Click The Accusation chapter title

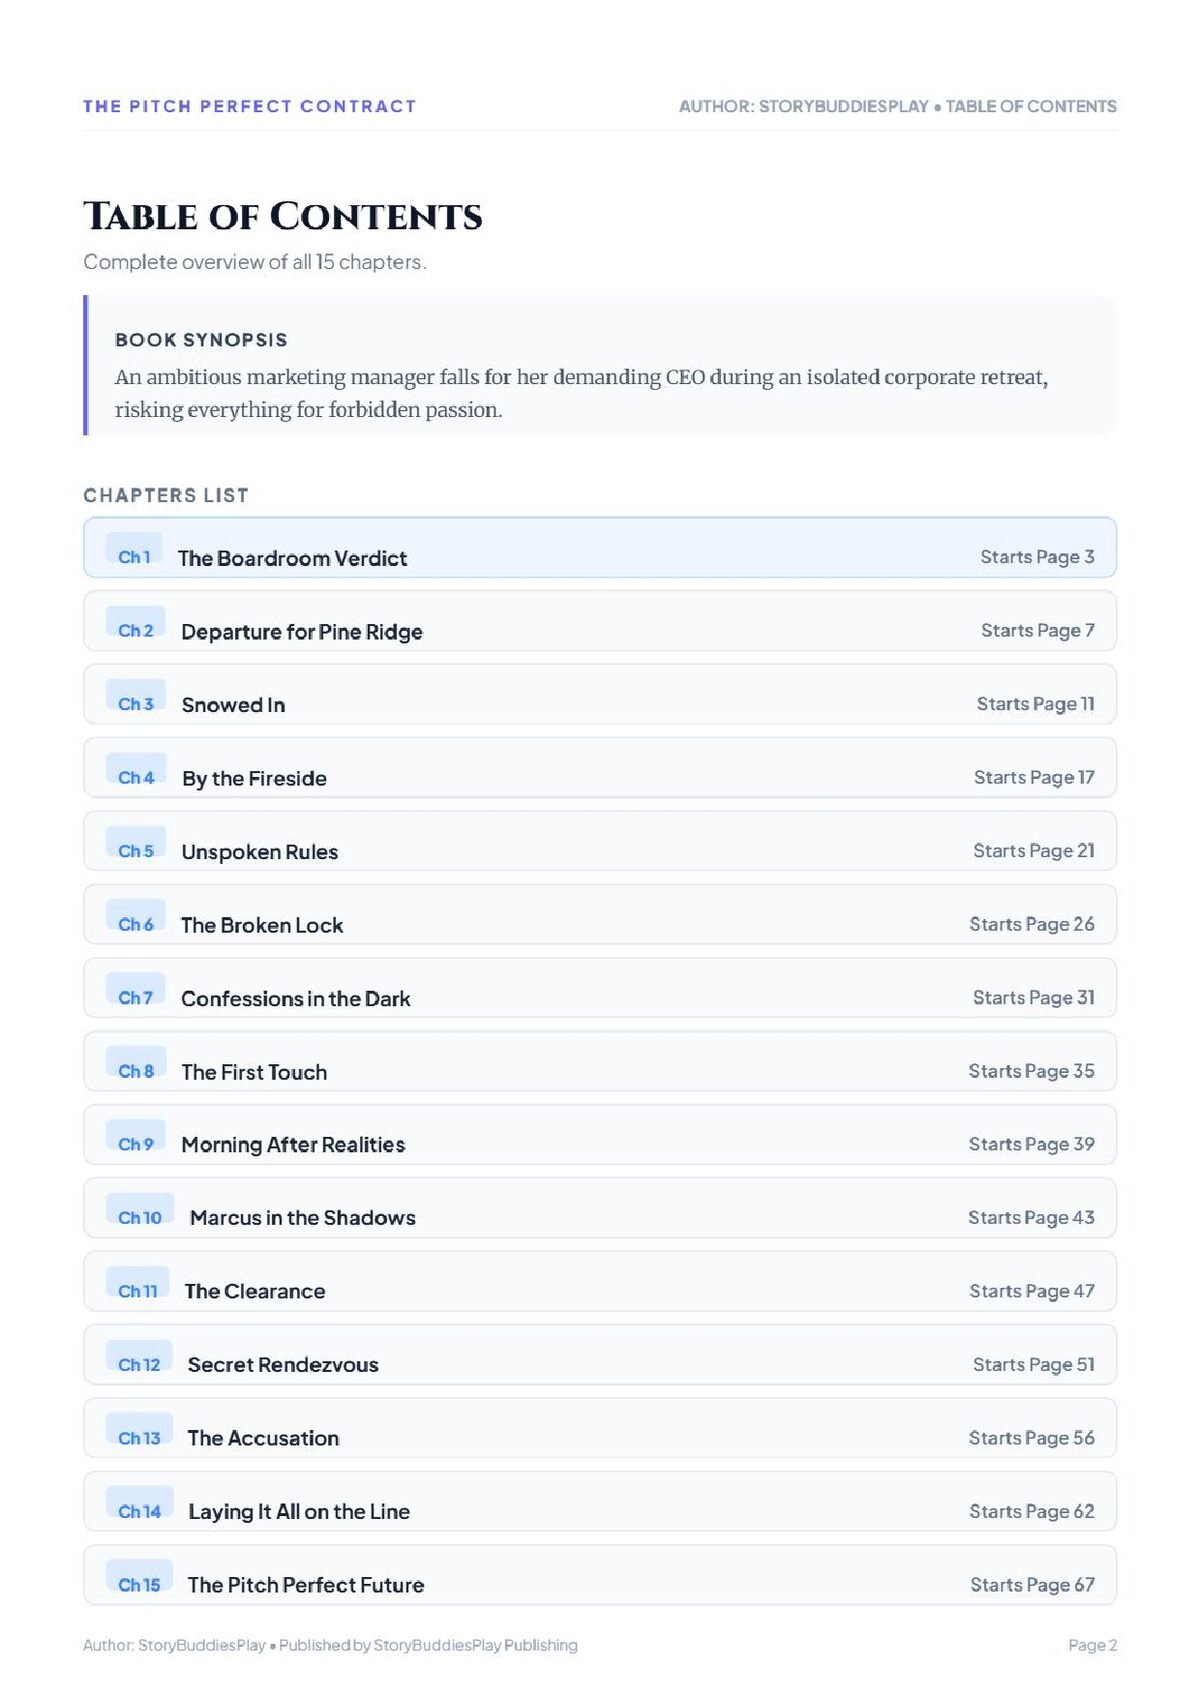pyautogui.click(x=263, y=1438)
